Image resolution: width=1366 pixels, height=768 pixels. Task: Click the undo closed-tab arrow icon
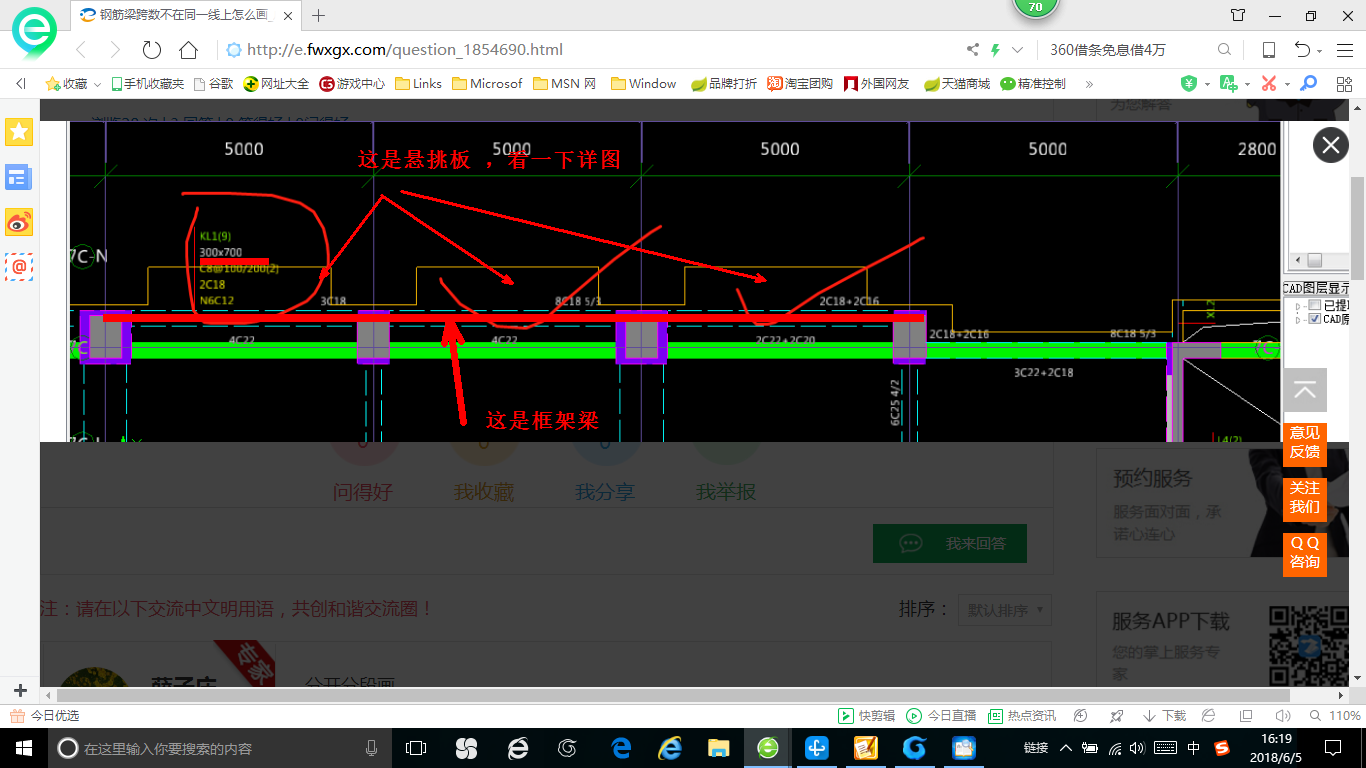(1302, 50)
